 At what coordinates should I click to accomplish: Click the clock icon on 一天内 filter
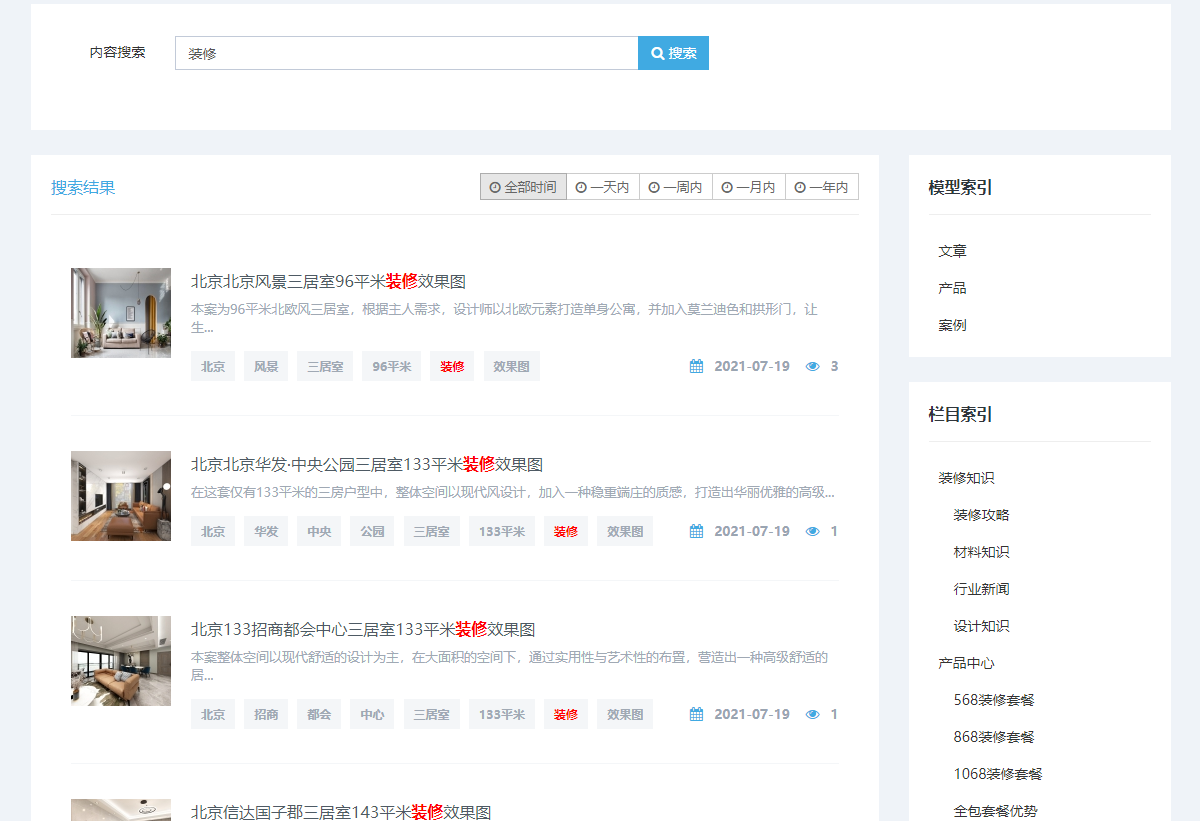[x=581, y=187]
